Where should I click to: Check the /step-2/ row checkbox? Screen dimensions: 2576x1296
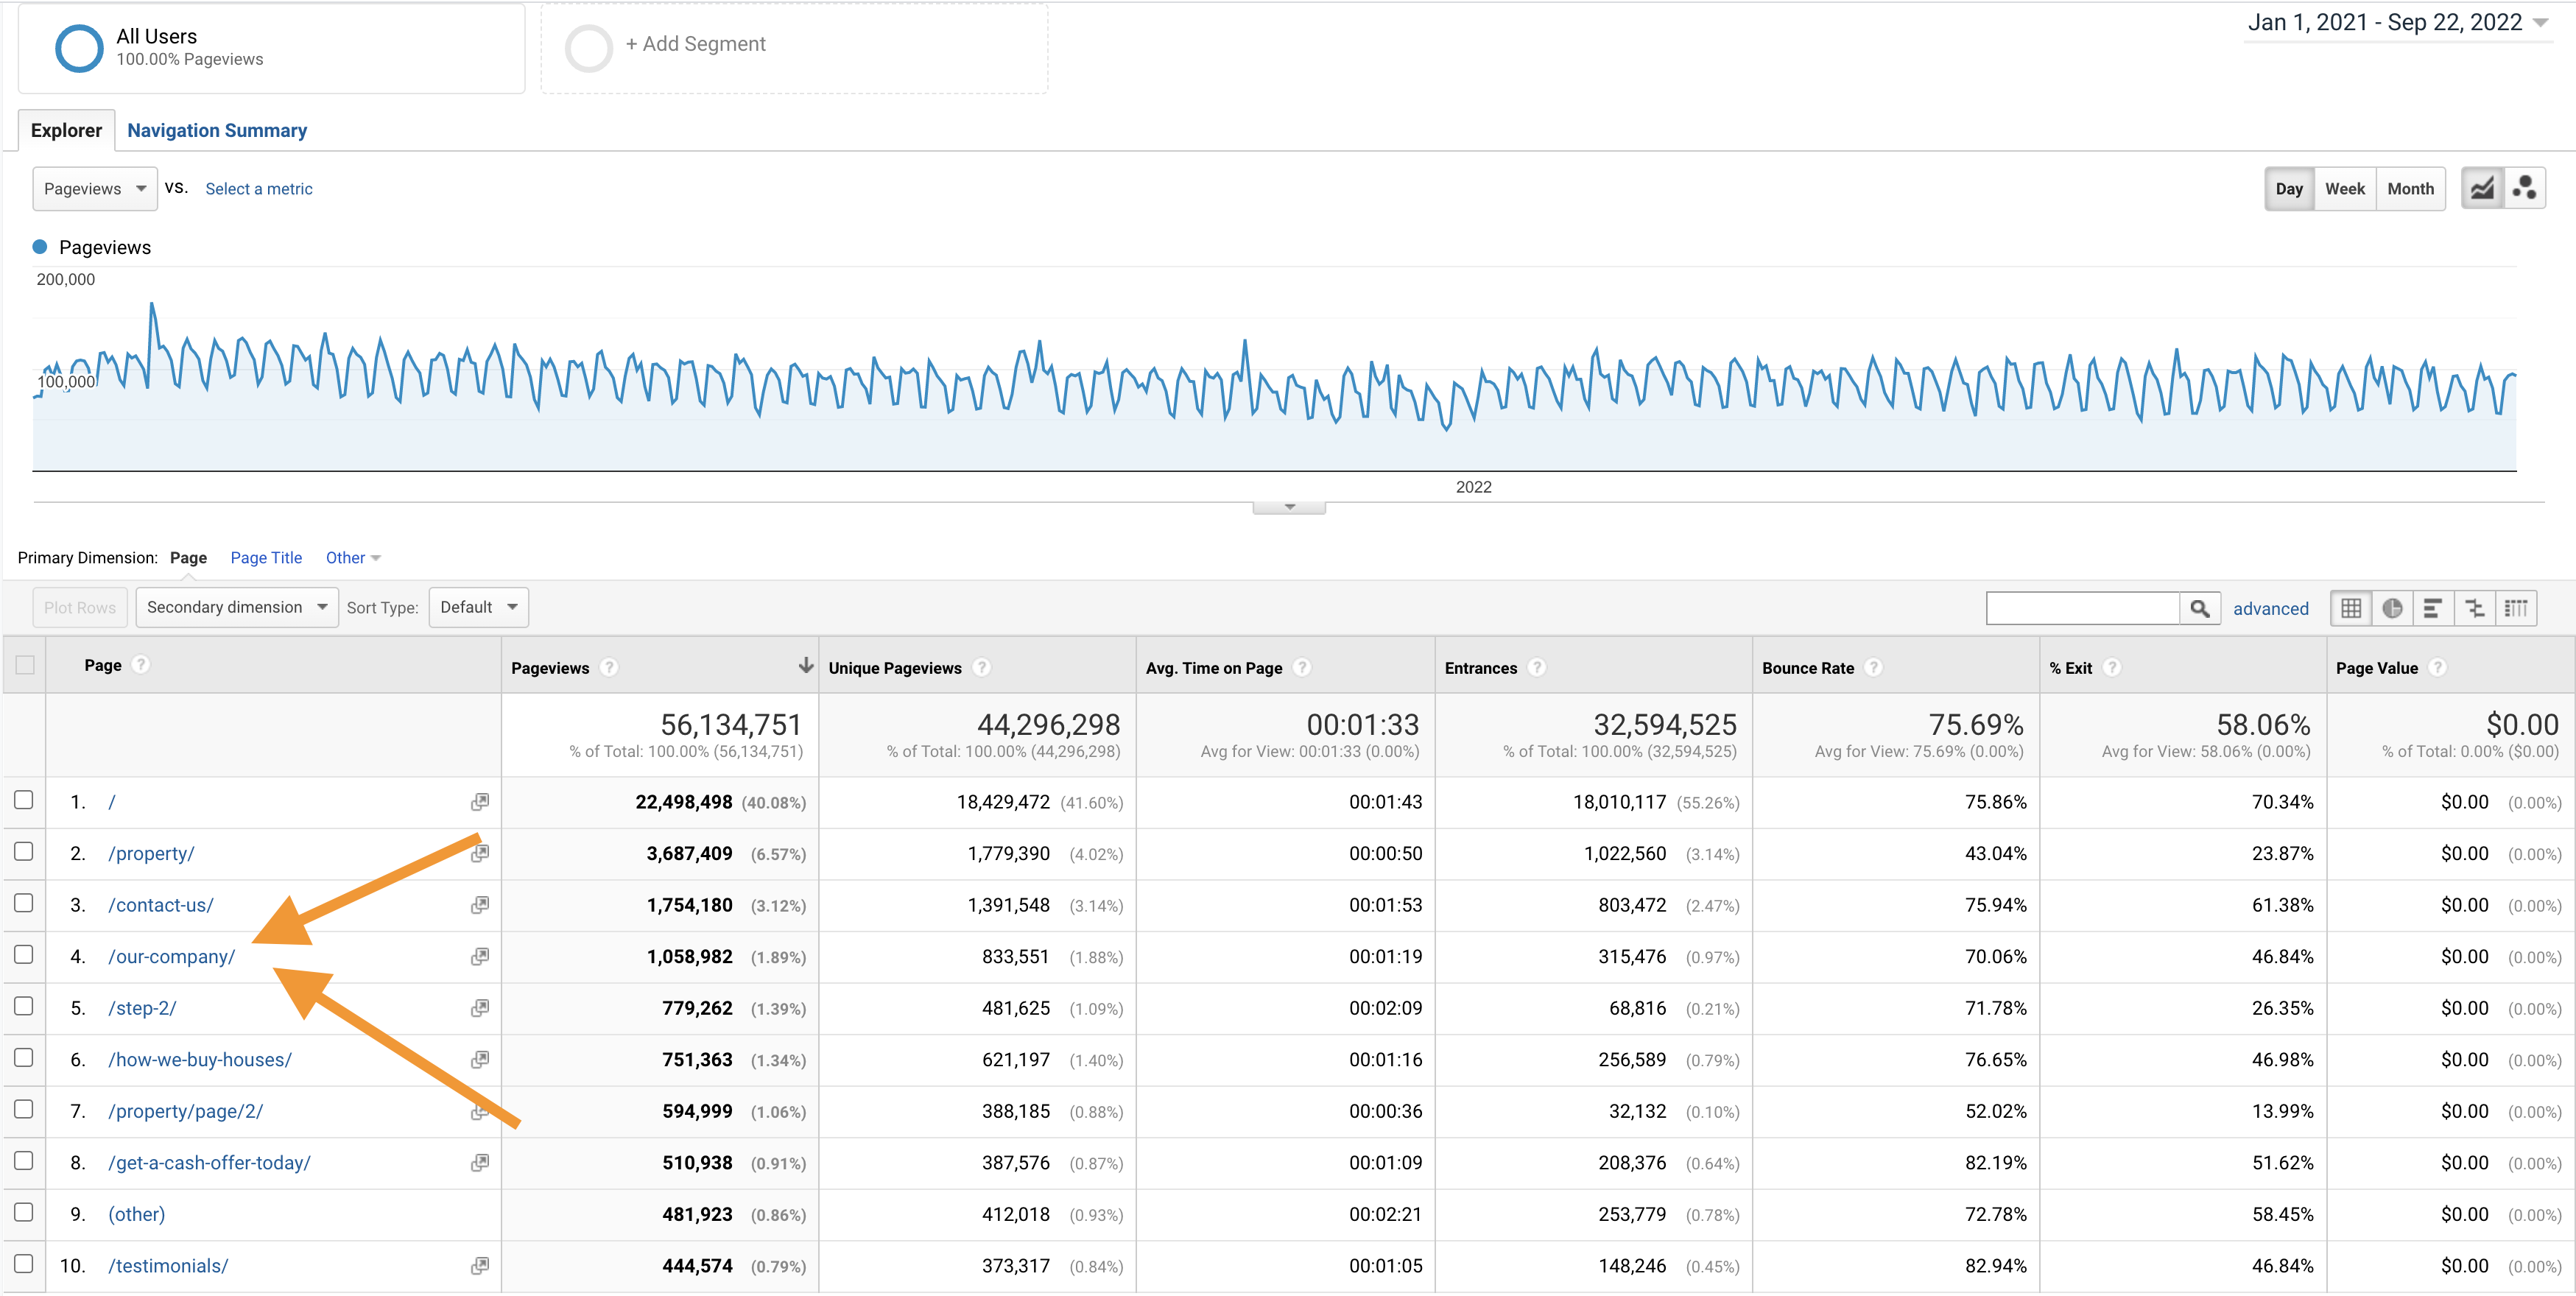(24, 1006)
